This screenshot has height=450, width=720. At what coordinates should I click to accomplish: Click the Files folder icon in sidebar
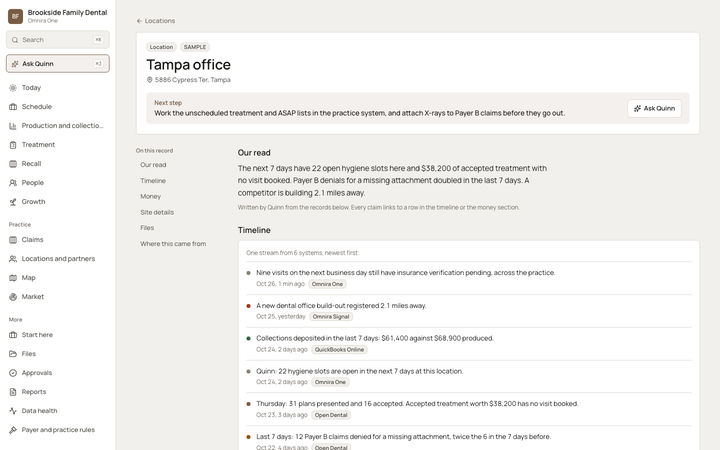pyautogui.click(x=13, y=354)
